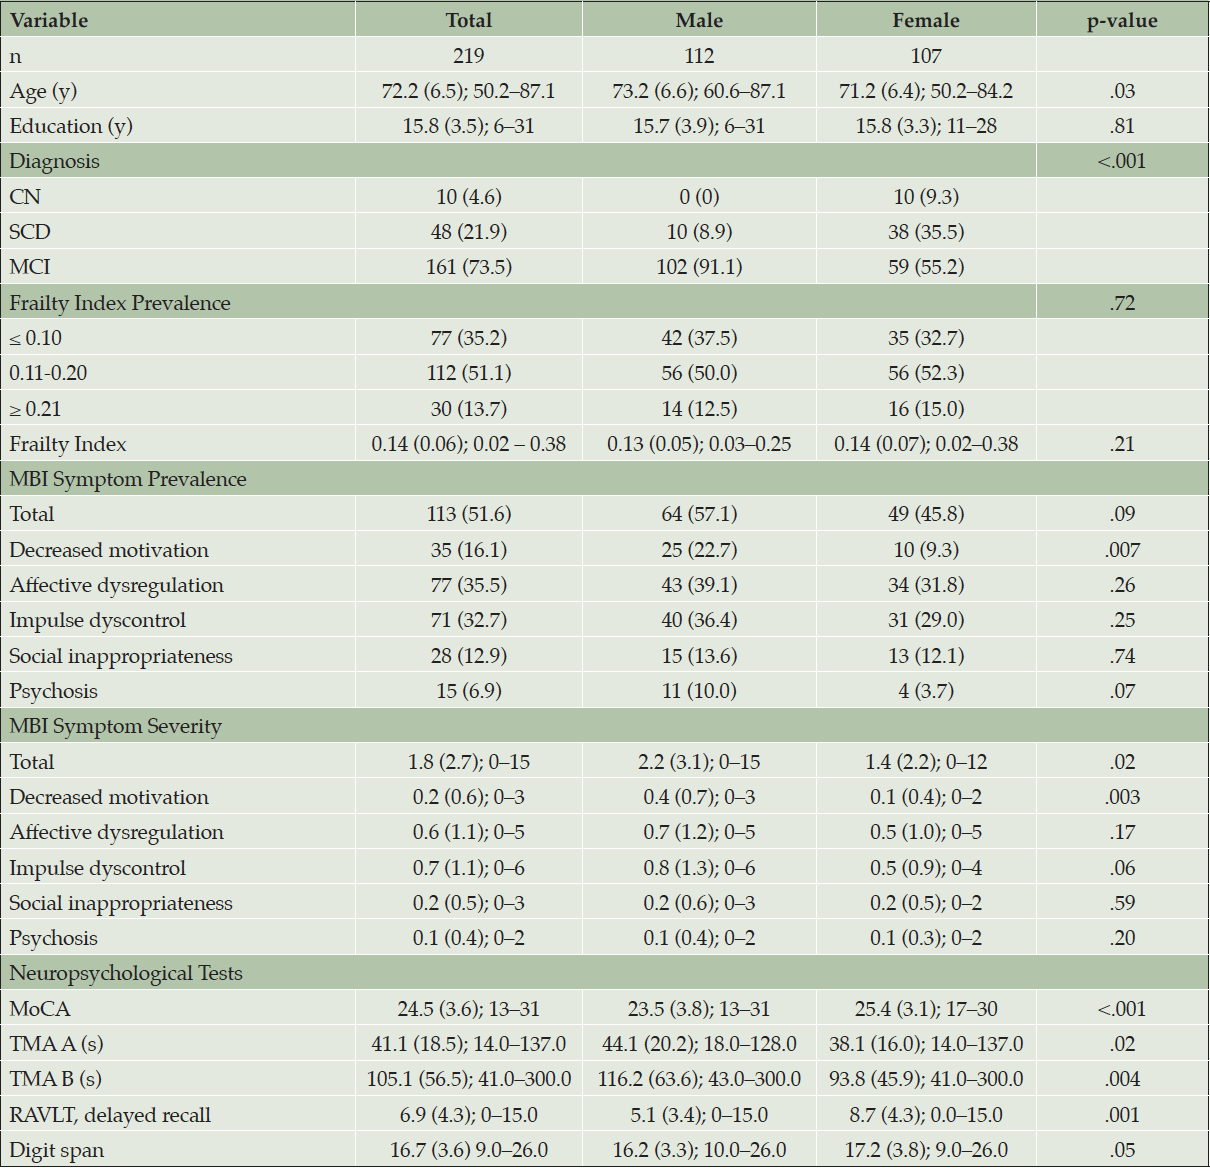Select the value "77 (35.2)"

pos(469,338)
